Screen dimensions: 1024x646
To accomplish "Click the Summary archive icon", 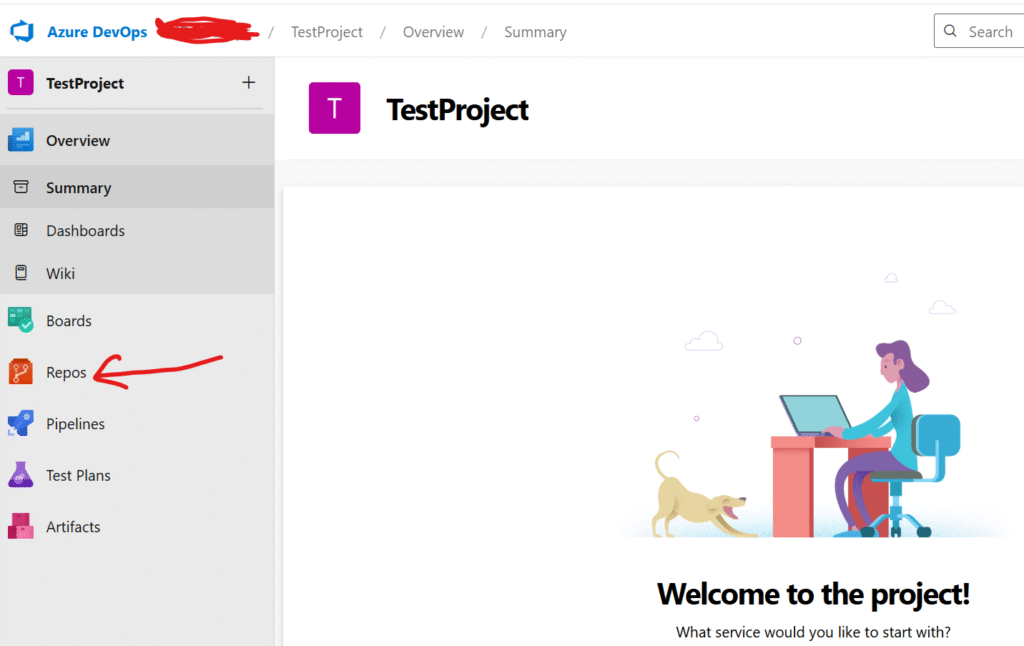I will pos(21,187).
